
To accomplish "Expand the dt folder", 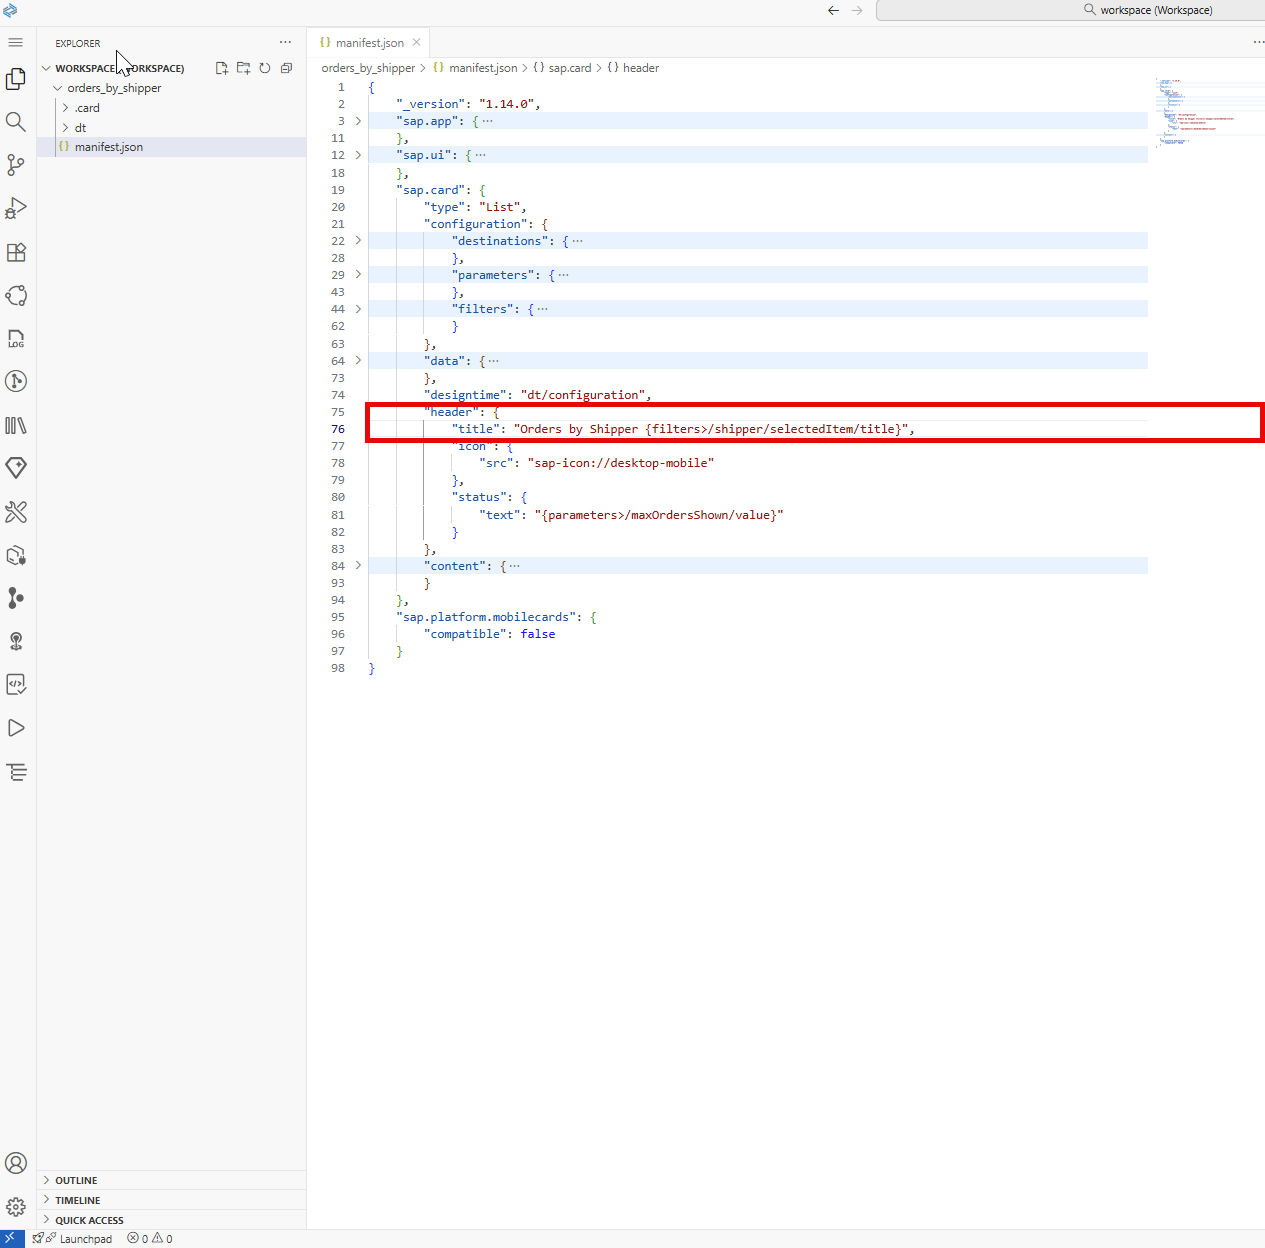I will click(x=66, y=128).
